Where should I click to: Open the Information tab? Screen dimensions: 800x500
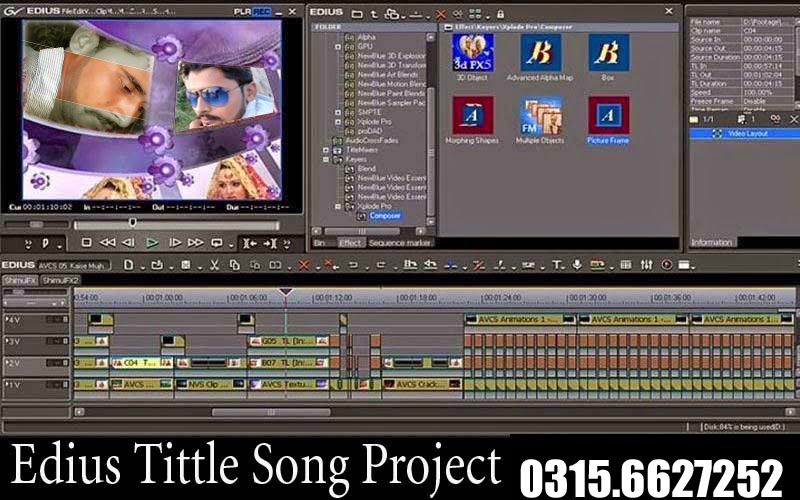point(711,242)
